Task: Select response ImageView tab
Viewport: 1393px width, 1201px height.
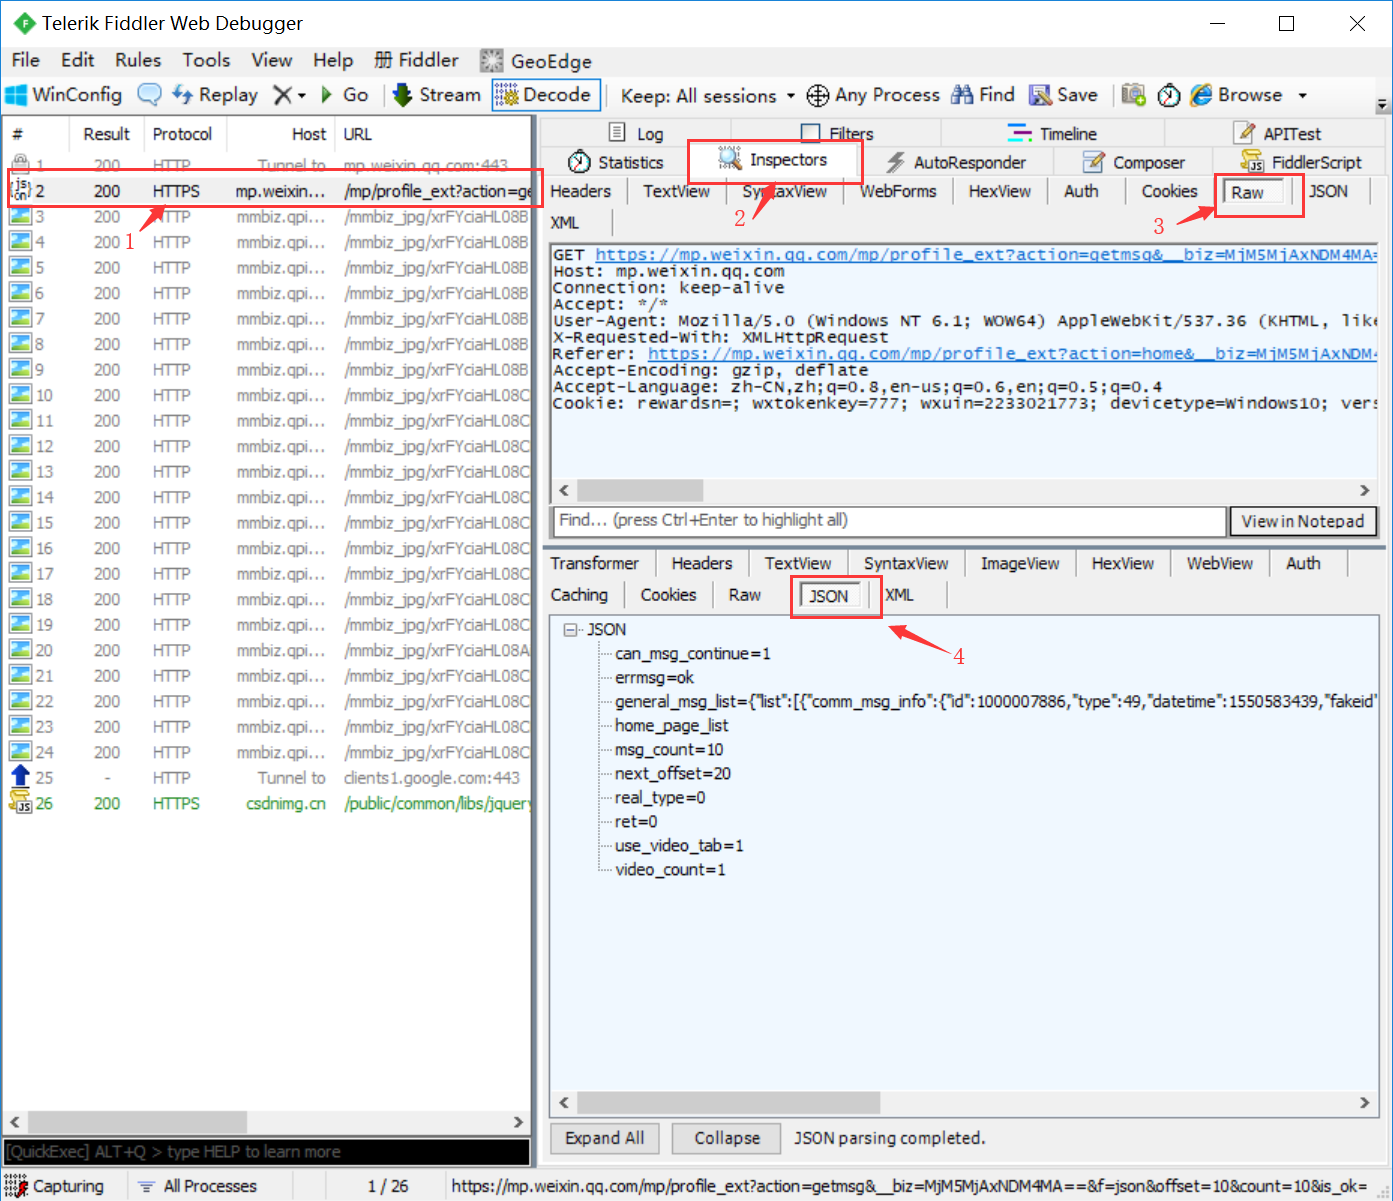Action: coord(1019,563)
